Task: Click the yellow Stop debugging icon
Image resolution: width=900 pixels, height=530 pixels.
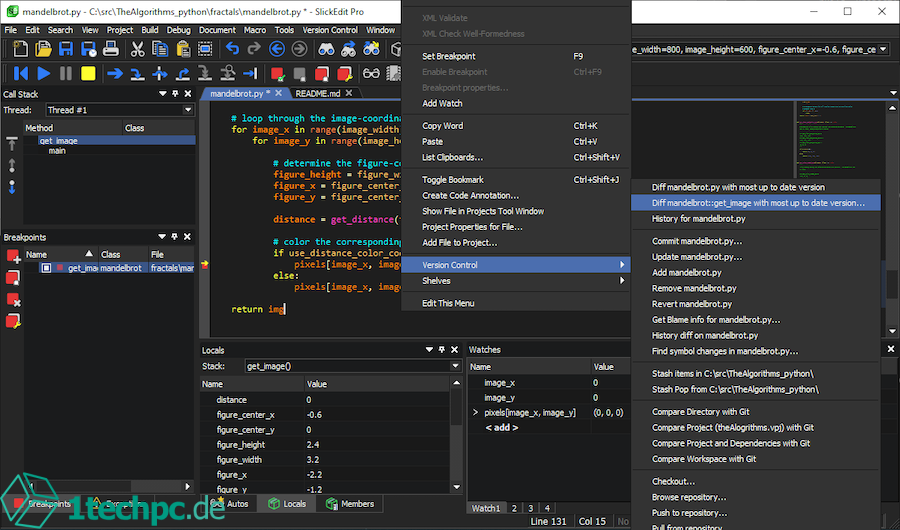Action: click(88, 73)
